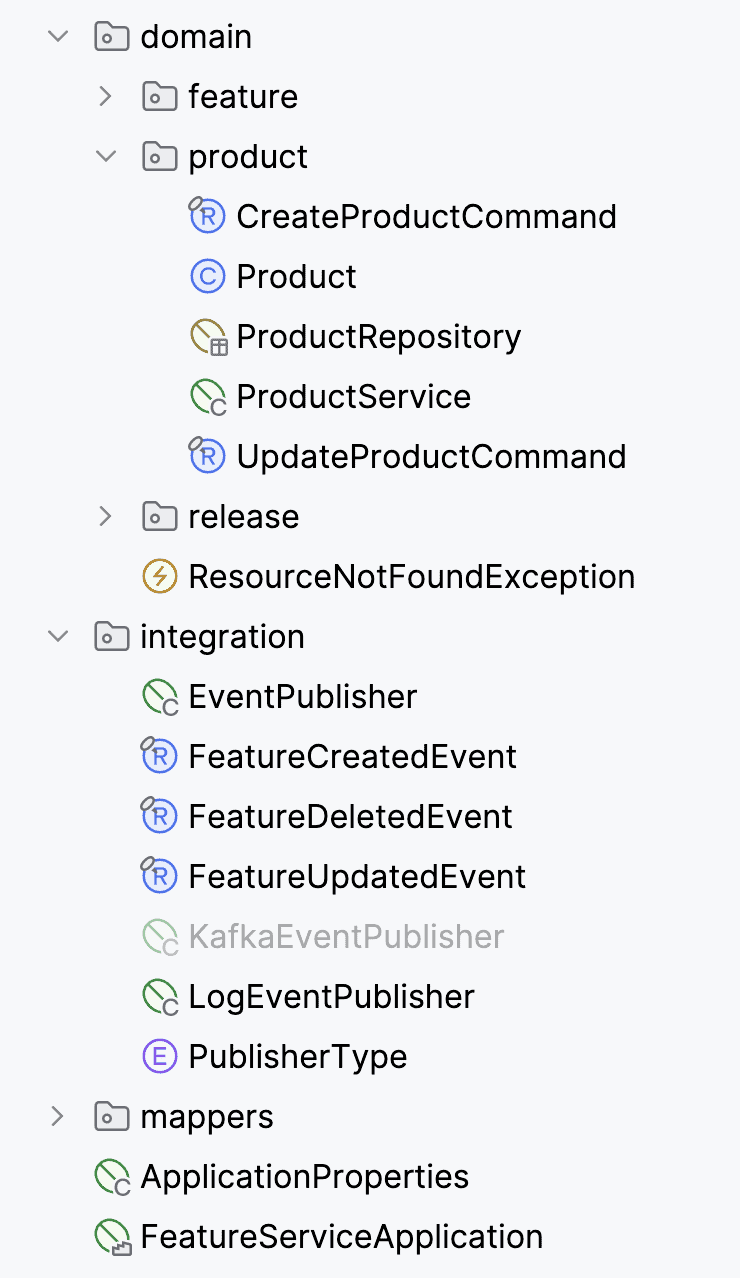
Task: Select LogEventPublisher in the project tree
Action: (x=331, y=996)
